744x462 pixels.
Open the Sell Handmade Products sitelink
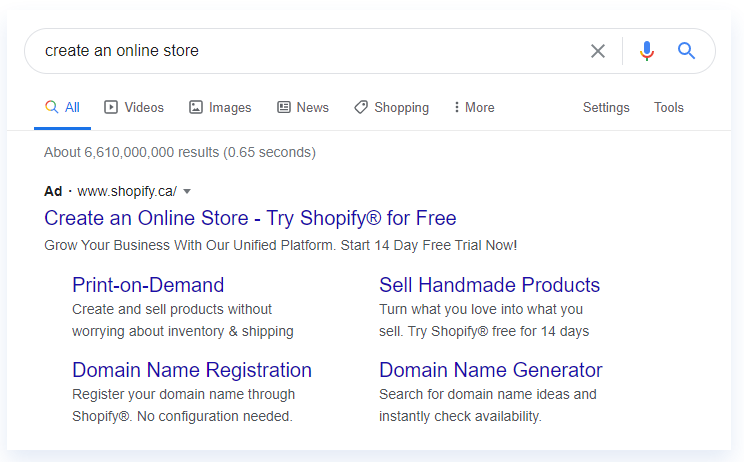point(489,285)
